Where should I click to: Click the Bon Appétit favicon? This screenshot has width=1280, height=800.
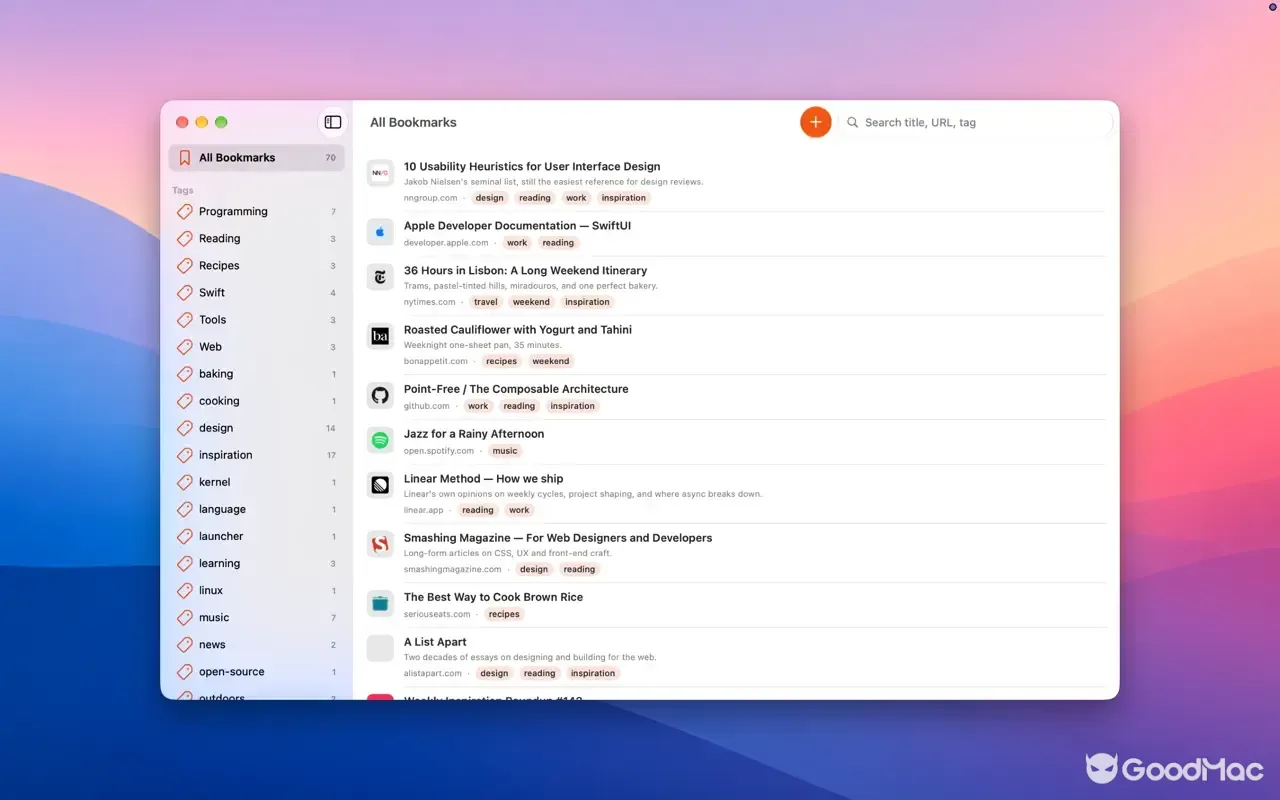pos(380,336)
